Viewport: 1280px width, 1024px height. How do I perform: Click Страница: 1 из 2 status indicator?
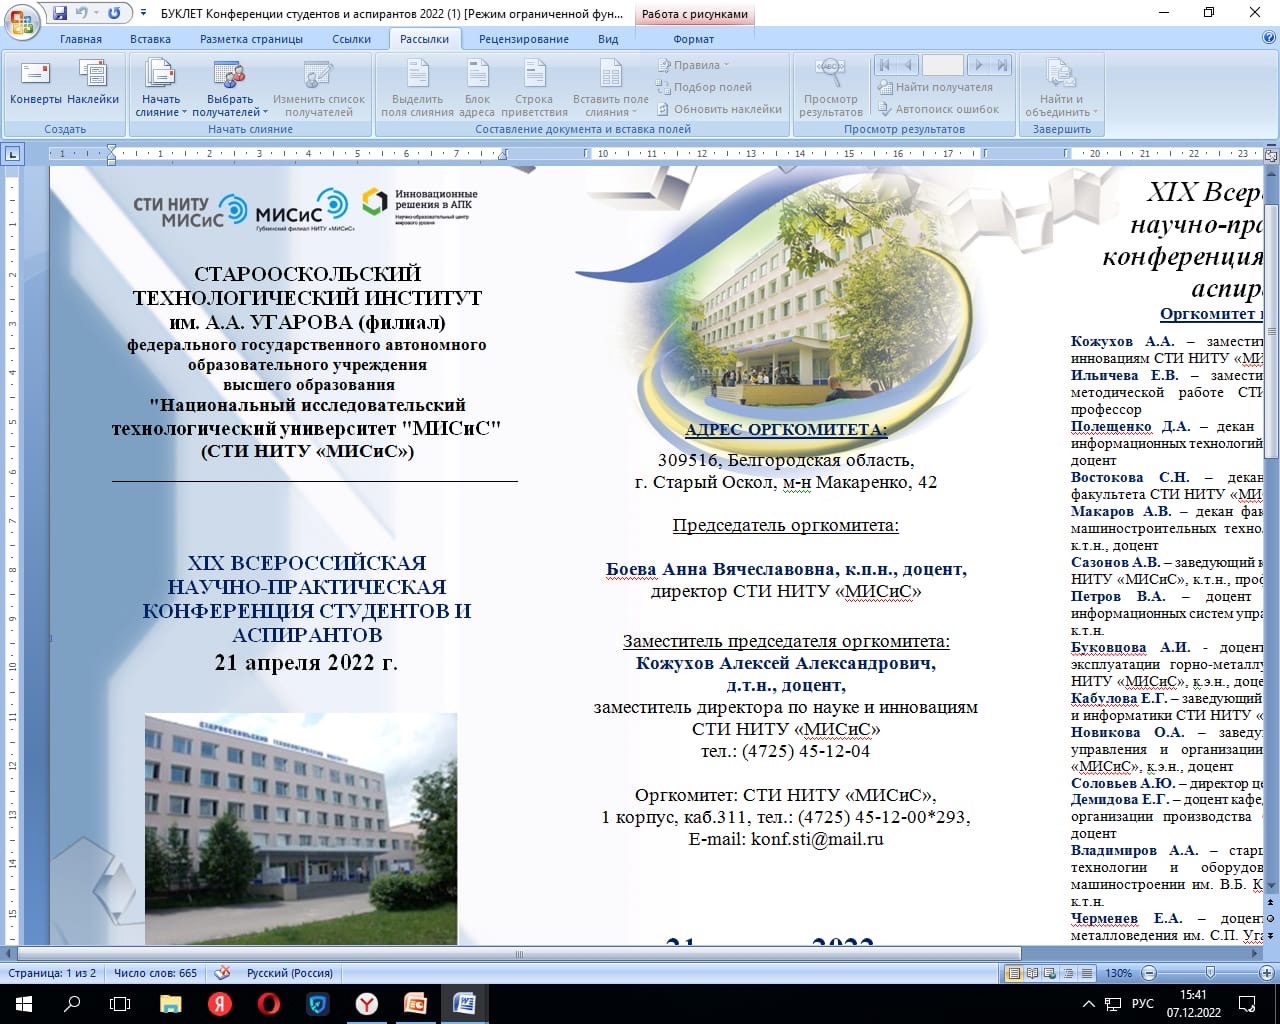point(52,973)
